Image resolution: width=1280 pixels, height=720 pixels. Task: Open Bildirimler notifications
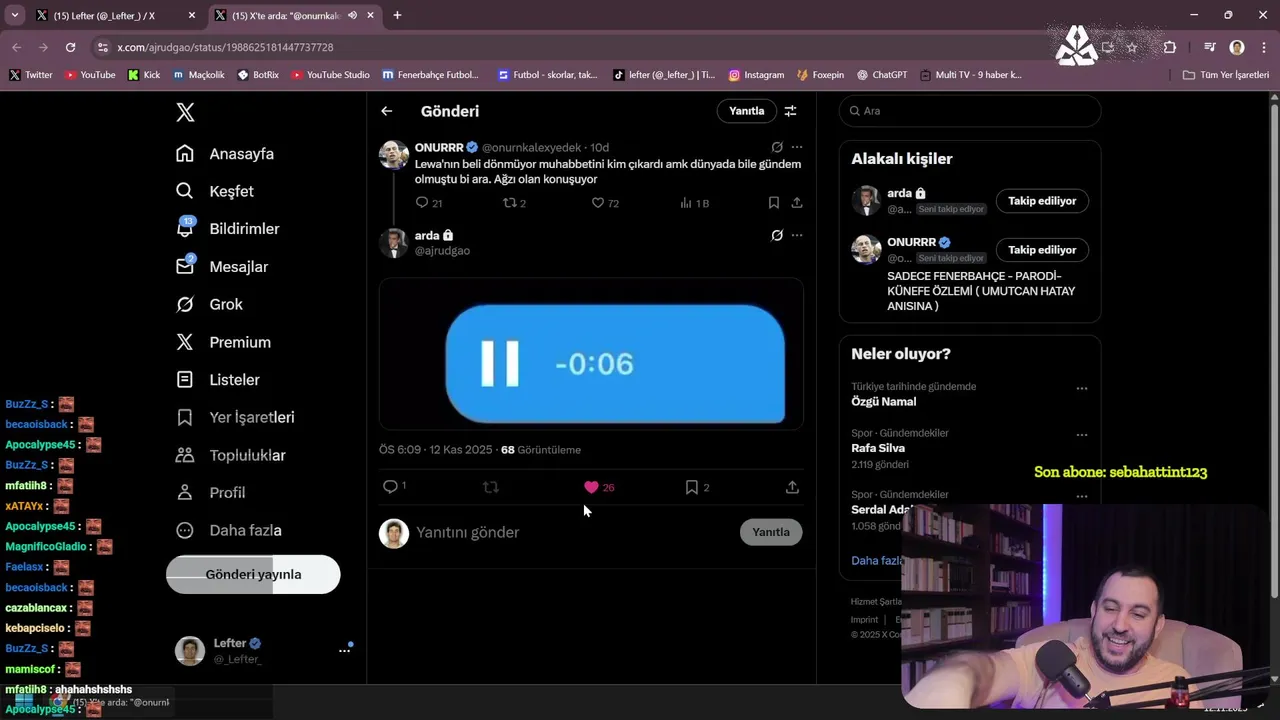(x=228, y=229)
